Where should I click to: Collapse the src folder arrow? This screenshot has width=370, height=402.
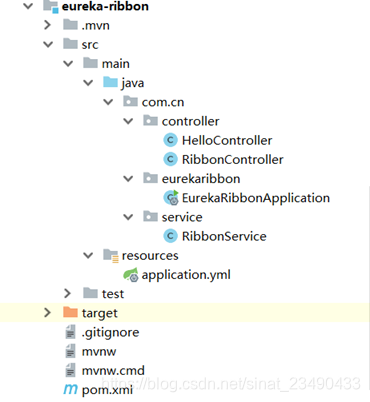click(48, 44)
